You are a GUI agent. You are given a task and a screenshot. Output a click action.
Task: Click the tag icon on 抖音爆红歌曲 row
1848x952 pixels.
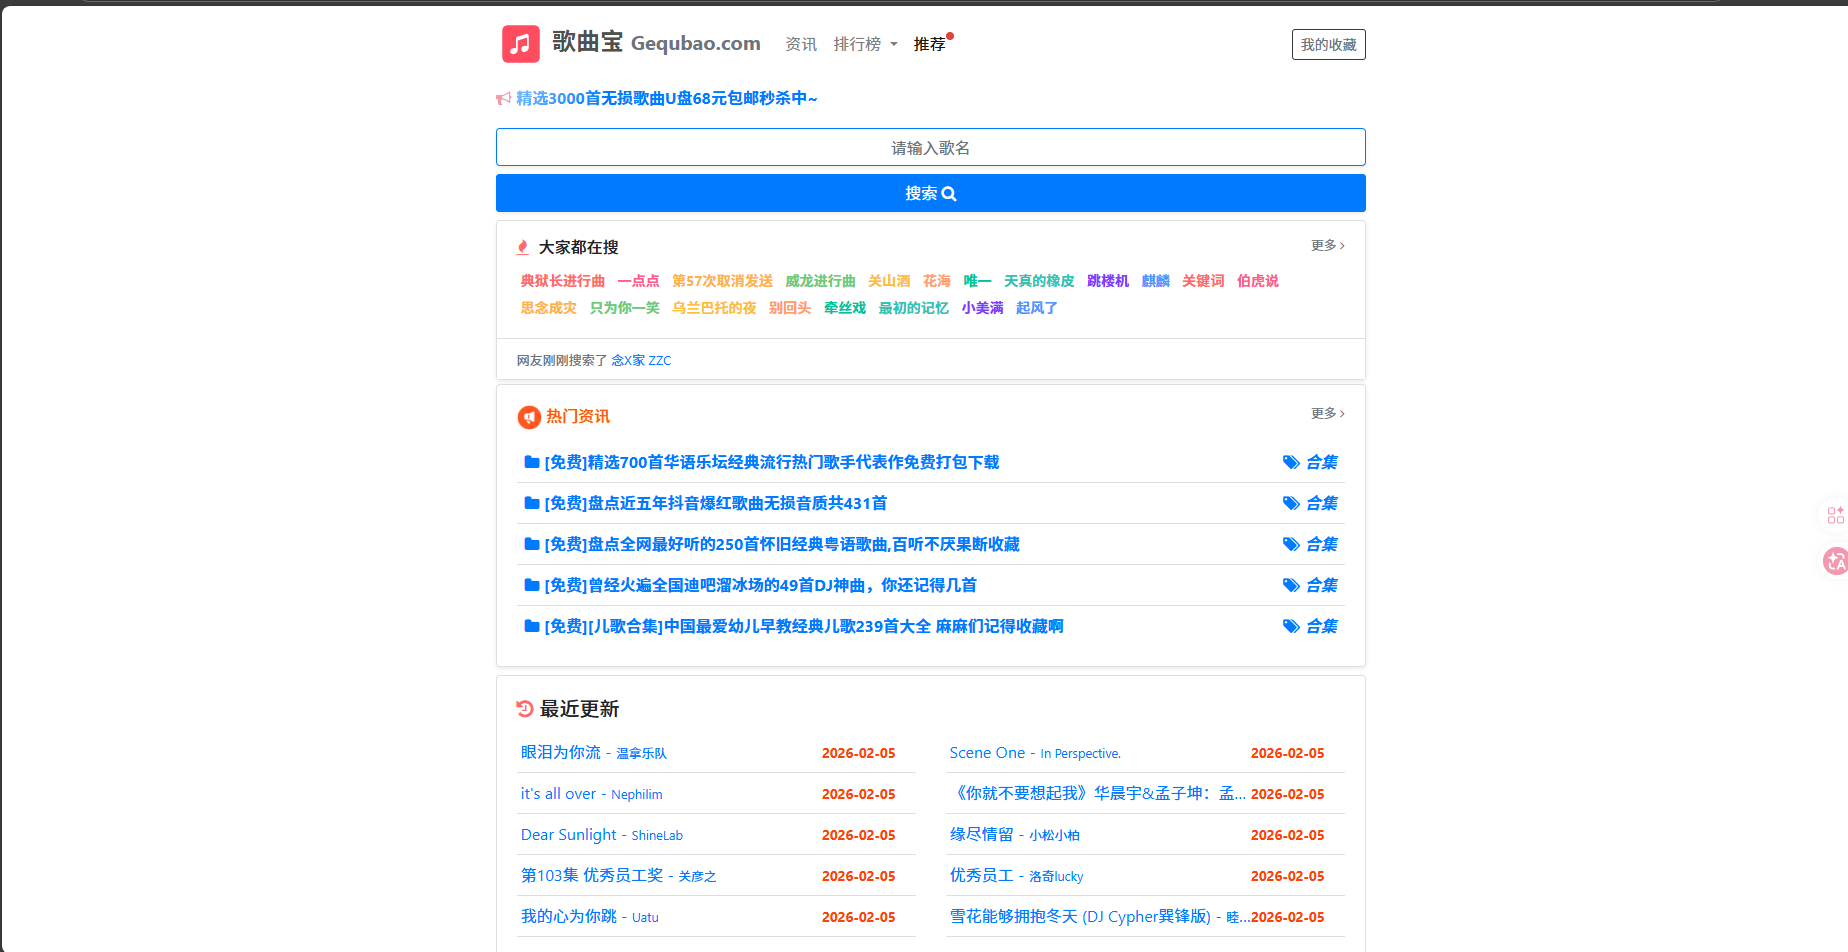pos(1291,503)
